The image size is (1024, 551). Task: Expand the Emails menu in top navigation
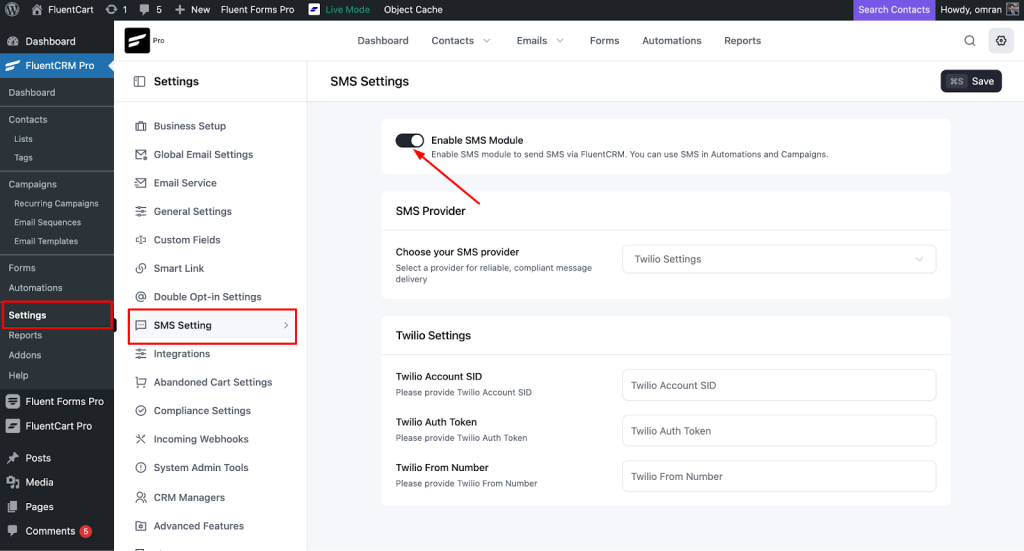(x=540, y=41)
